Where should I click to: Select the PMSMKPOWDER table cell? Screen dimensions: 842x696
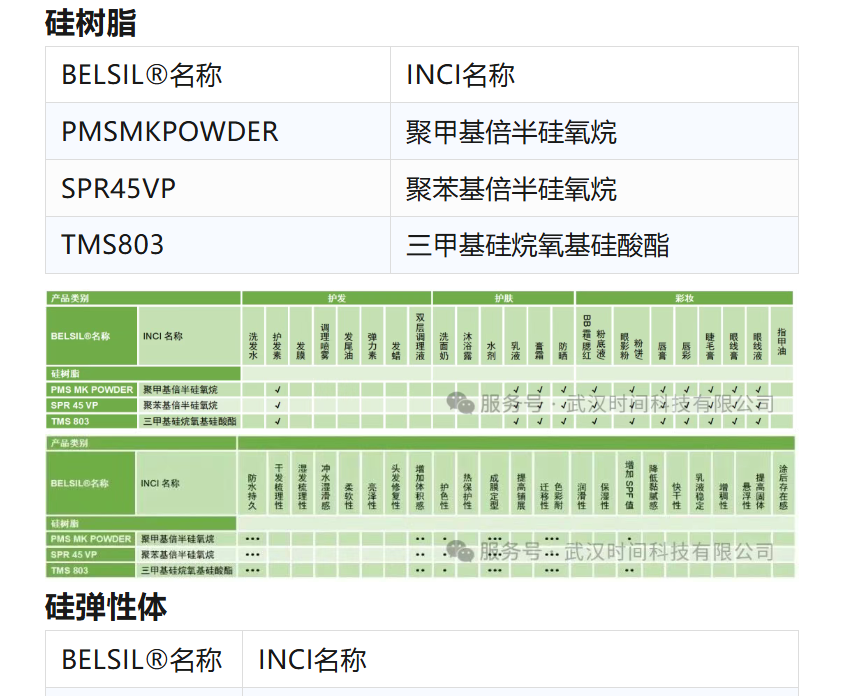pos(170,132)
